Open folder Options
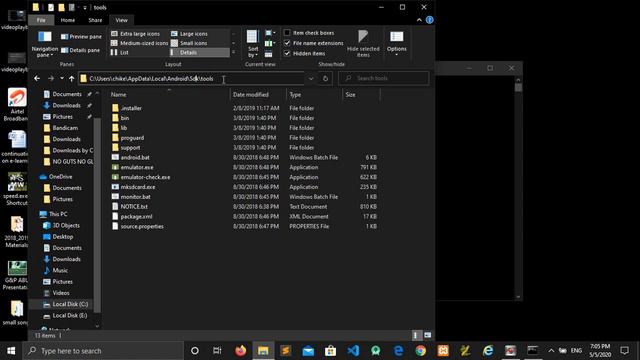 (396, 44)
